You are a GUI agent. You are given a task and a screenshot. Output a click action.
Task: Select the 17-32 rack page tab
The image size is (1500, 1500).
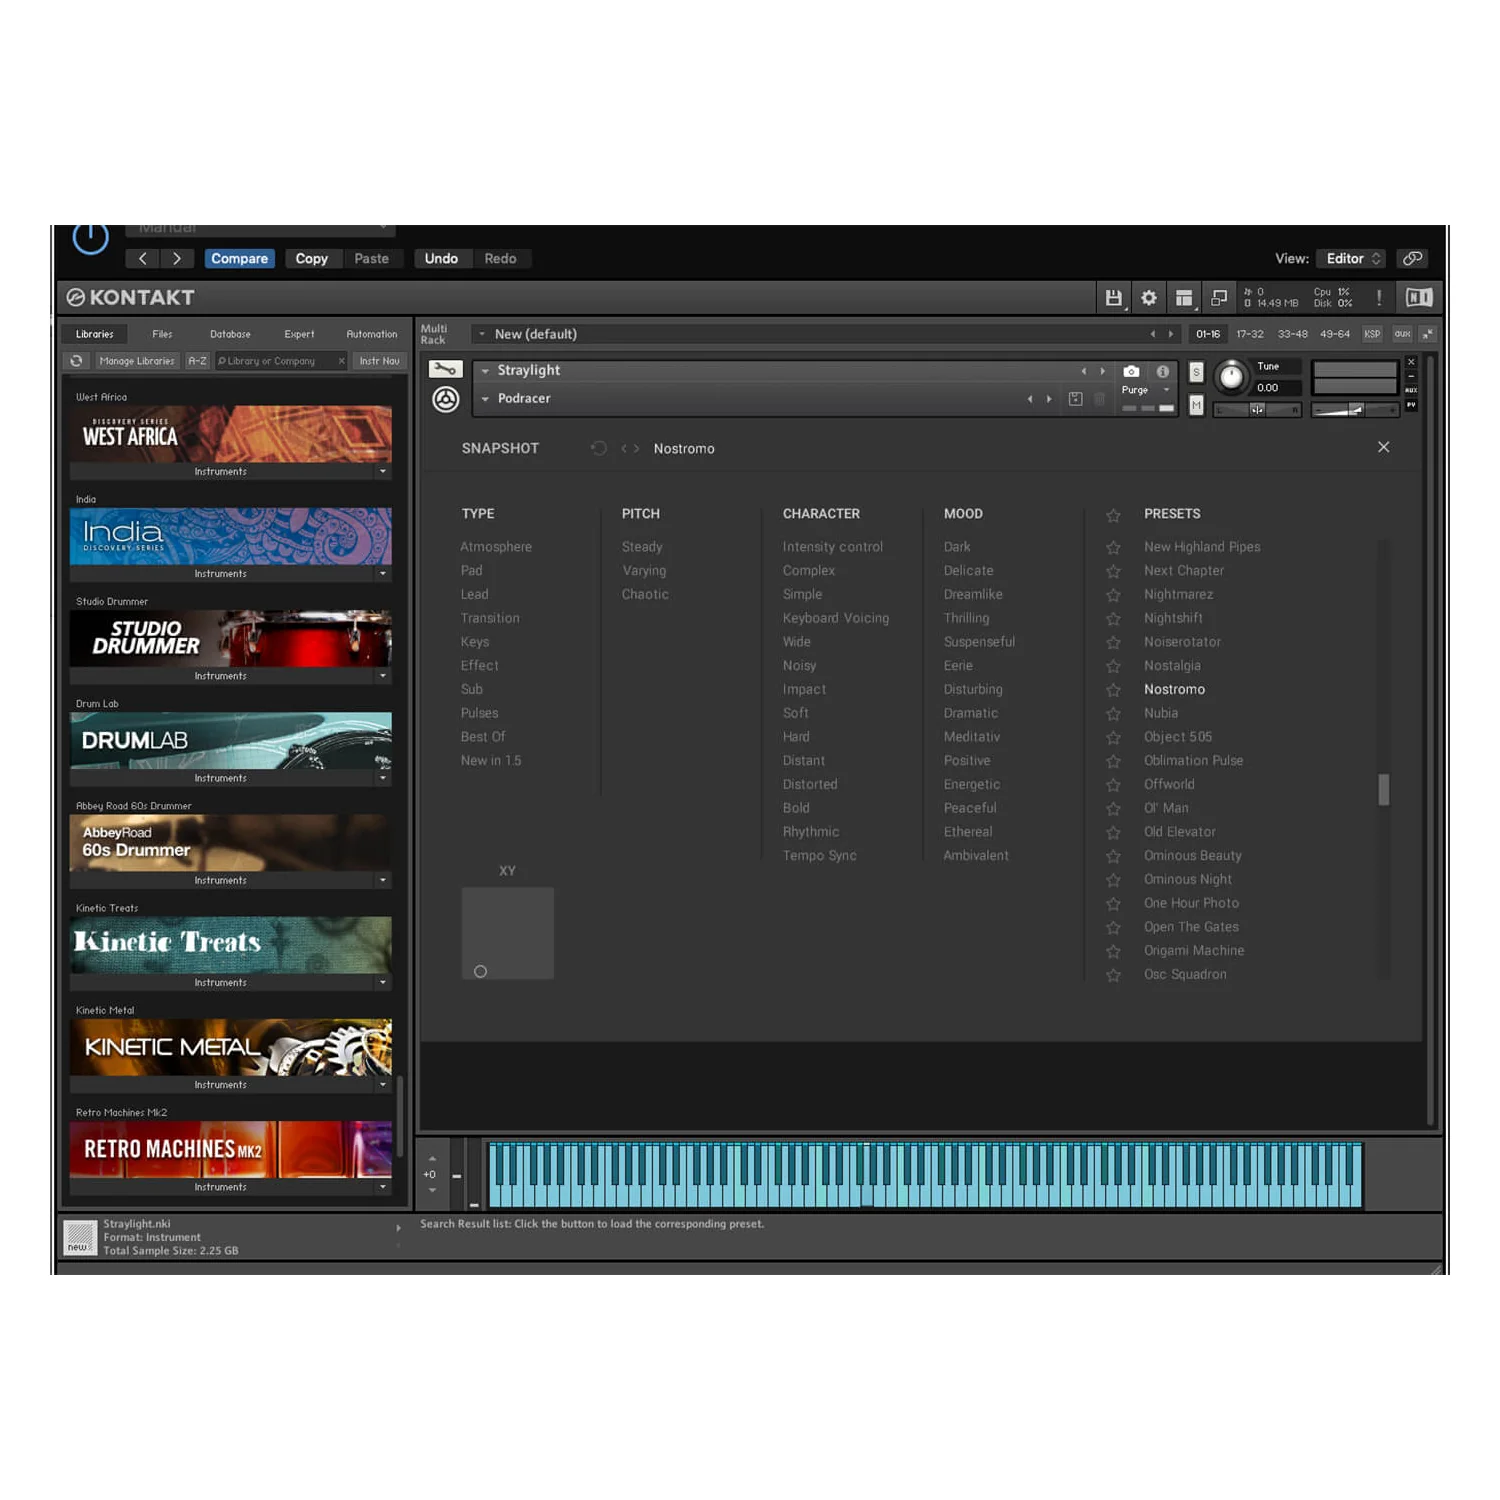click(1249, 334)
